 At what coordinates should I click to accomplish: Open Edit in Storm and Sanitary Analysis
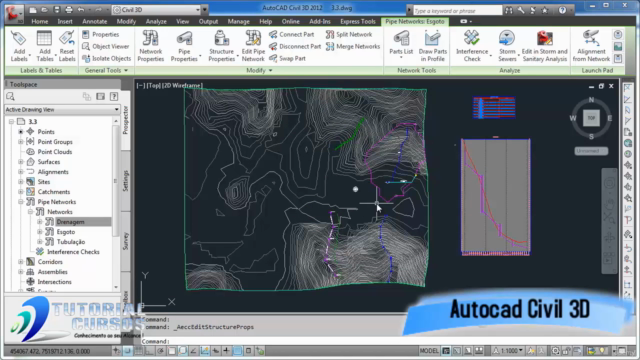[x=544, y=46]
